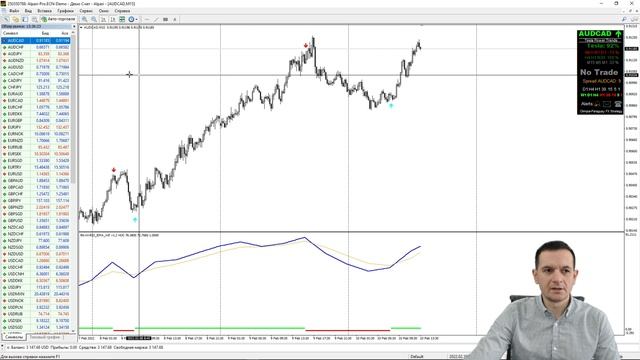Screen dimensions: 640x360
Task: Toggle the Авто-торговля button
Action: coord(58,19)
